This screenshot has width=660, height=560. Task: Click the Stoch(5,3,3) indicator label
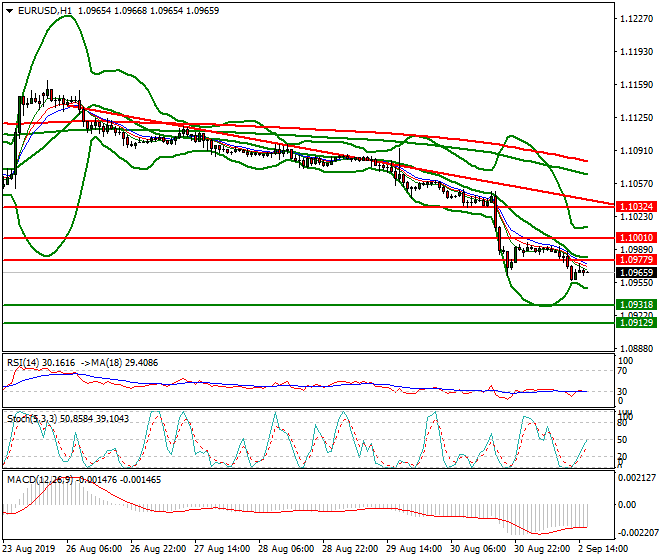coord(30,417)
